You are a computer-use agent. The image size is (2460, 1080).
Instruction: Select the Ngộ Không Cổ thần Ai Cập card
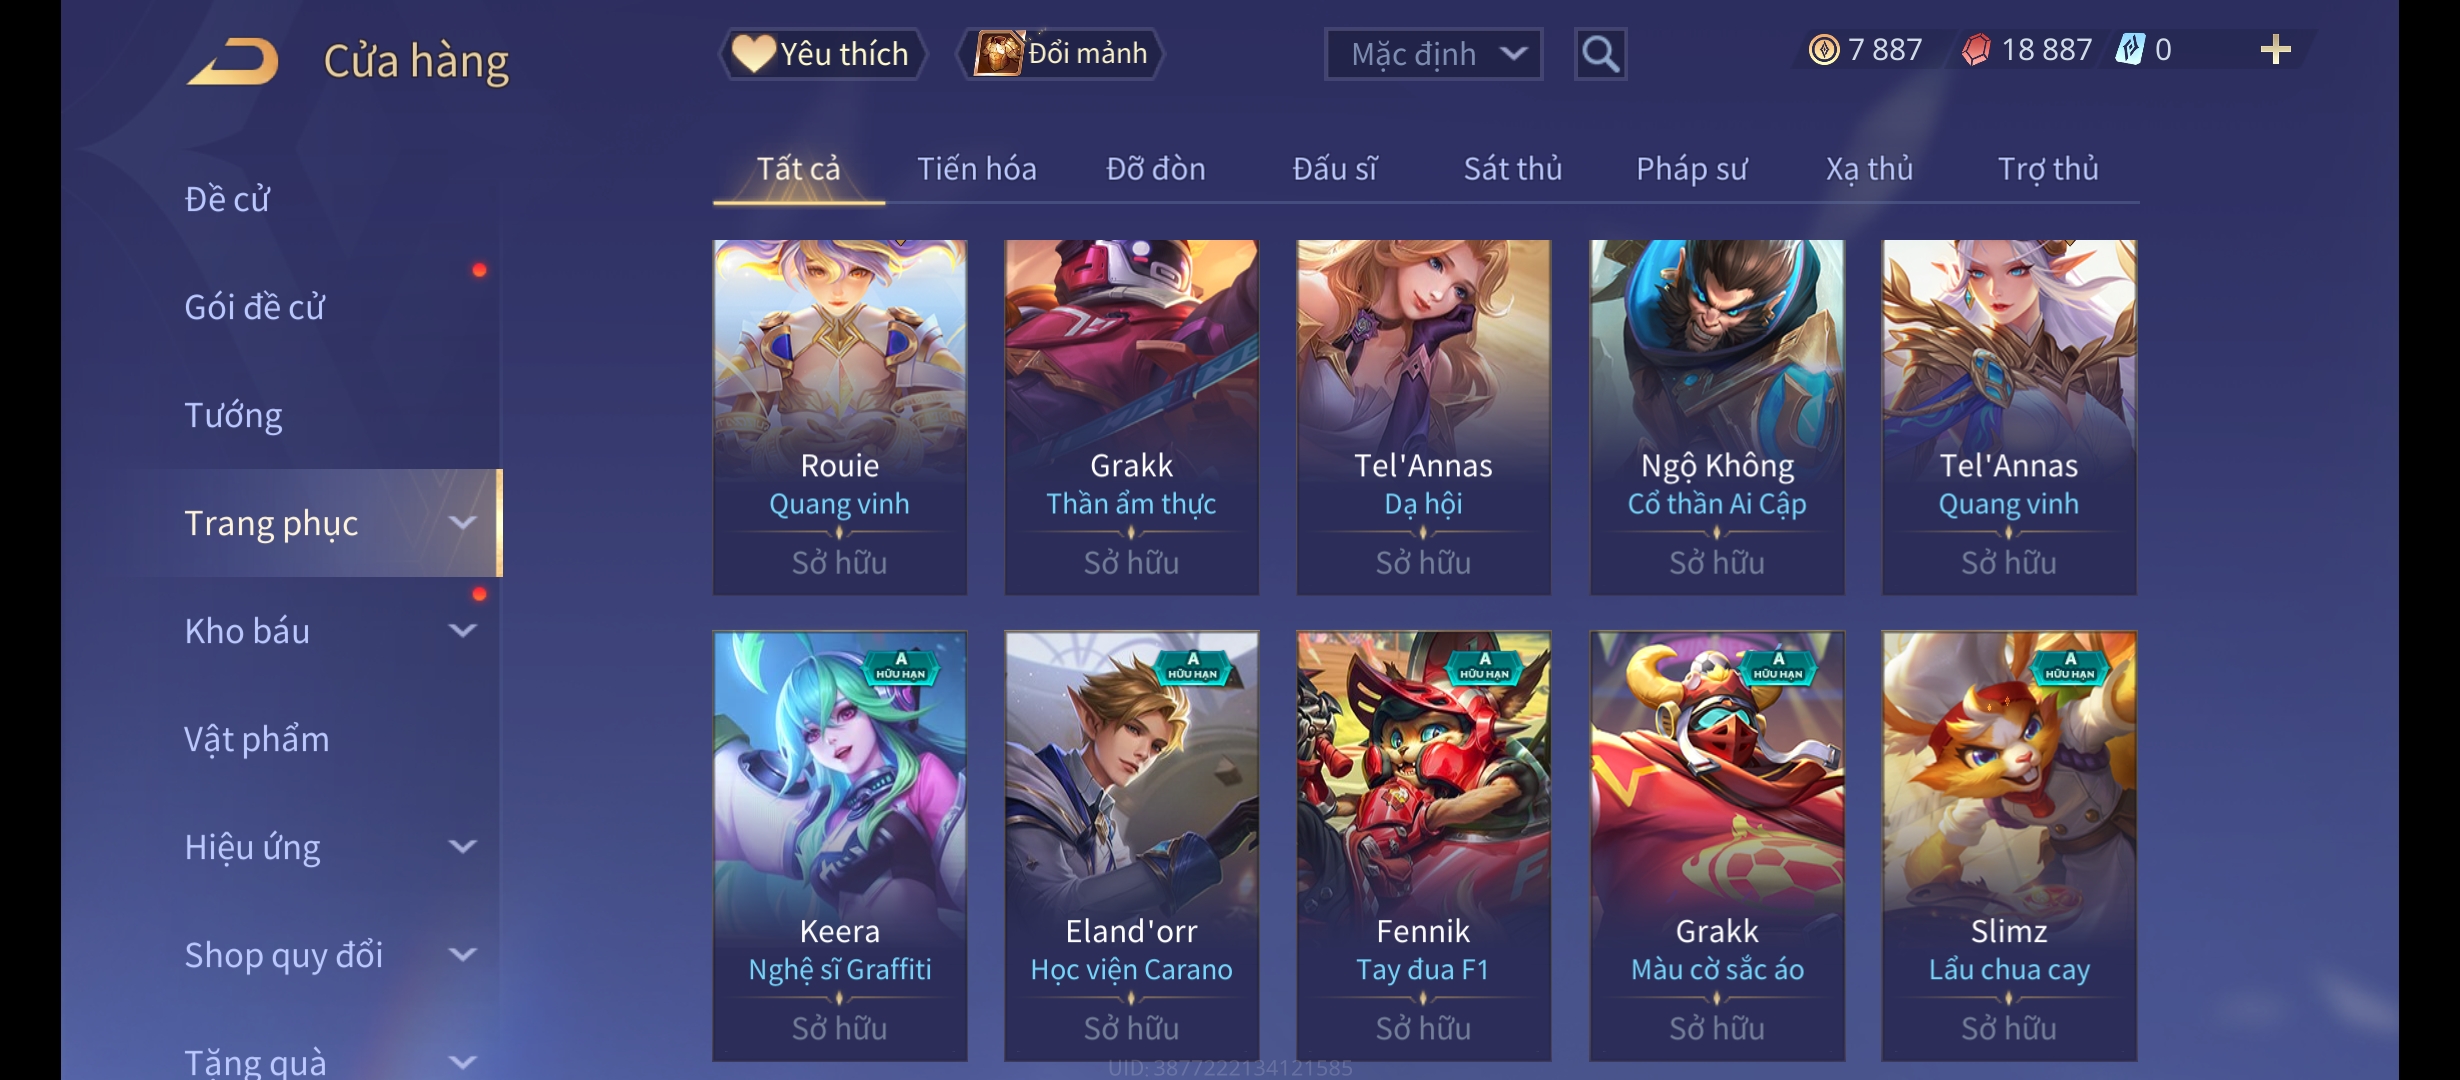click(1717, 417)
